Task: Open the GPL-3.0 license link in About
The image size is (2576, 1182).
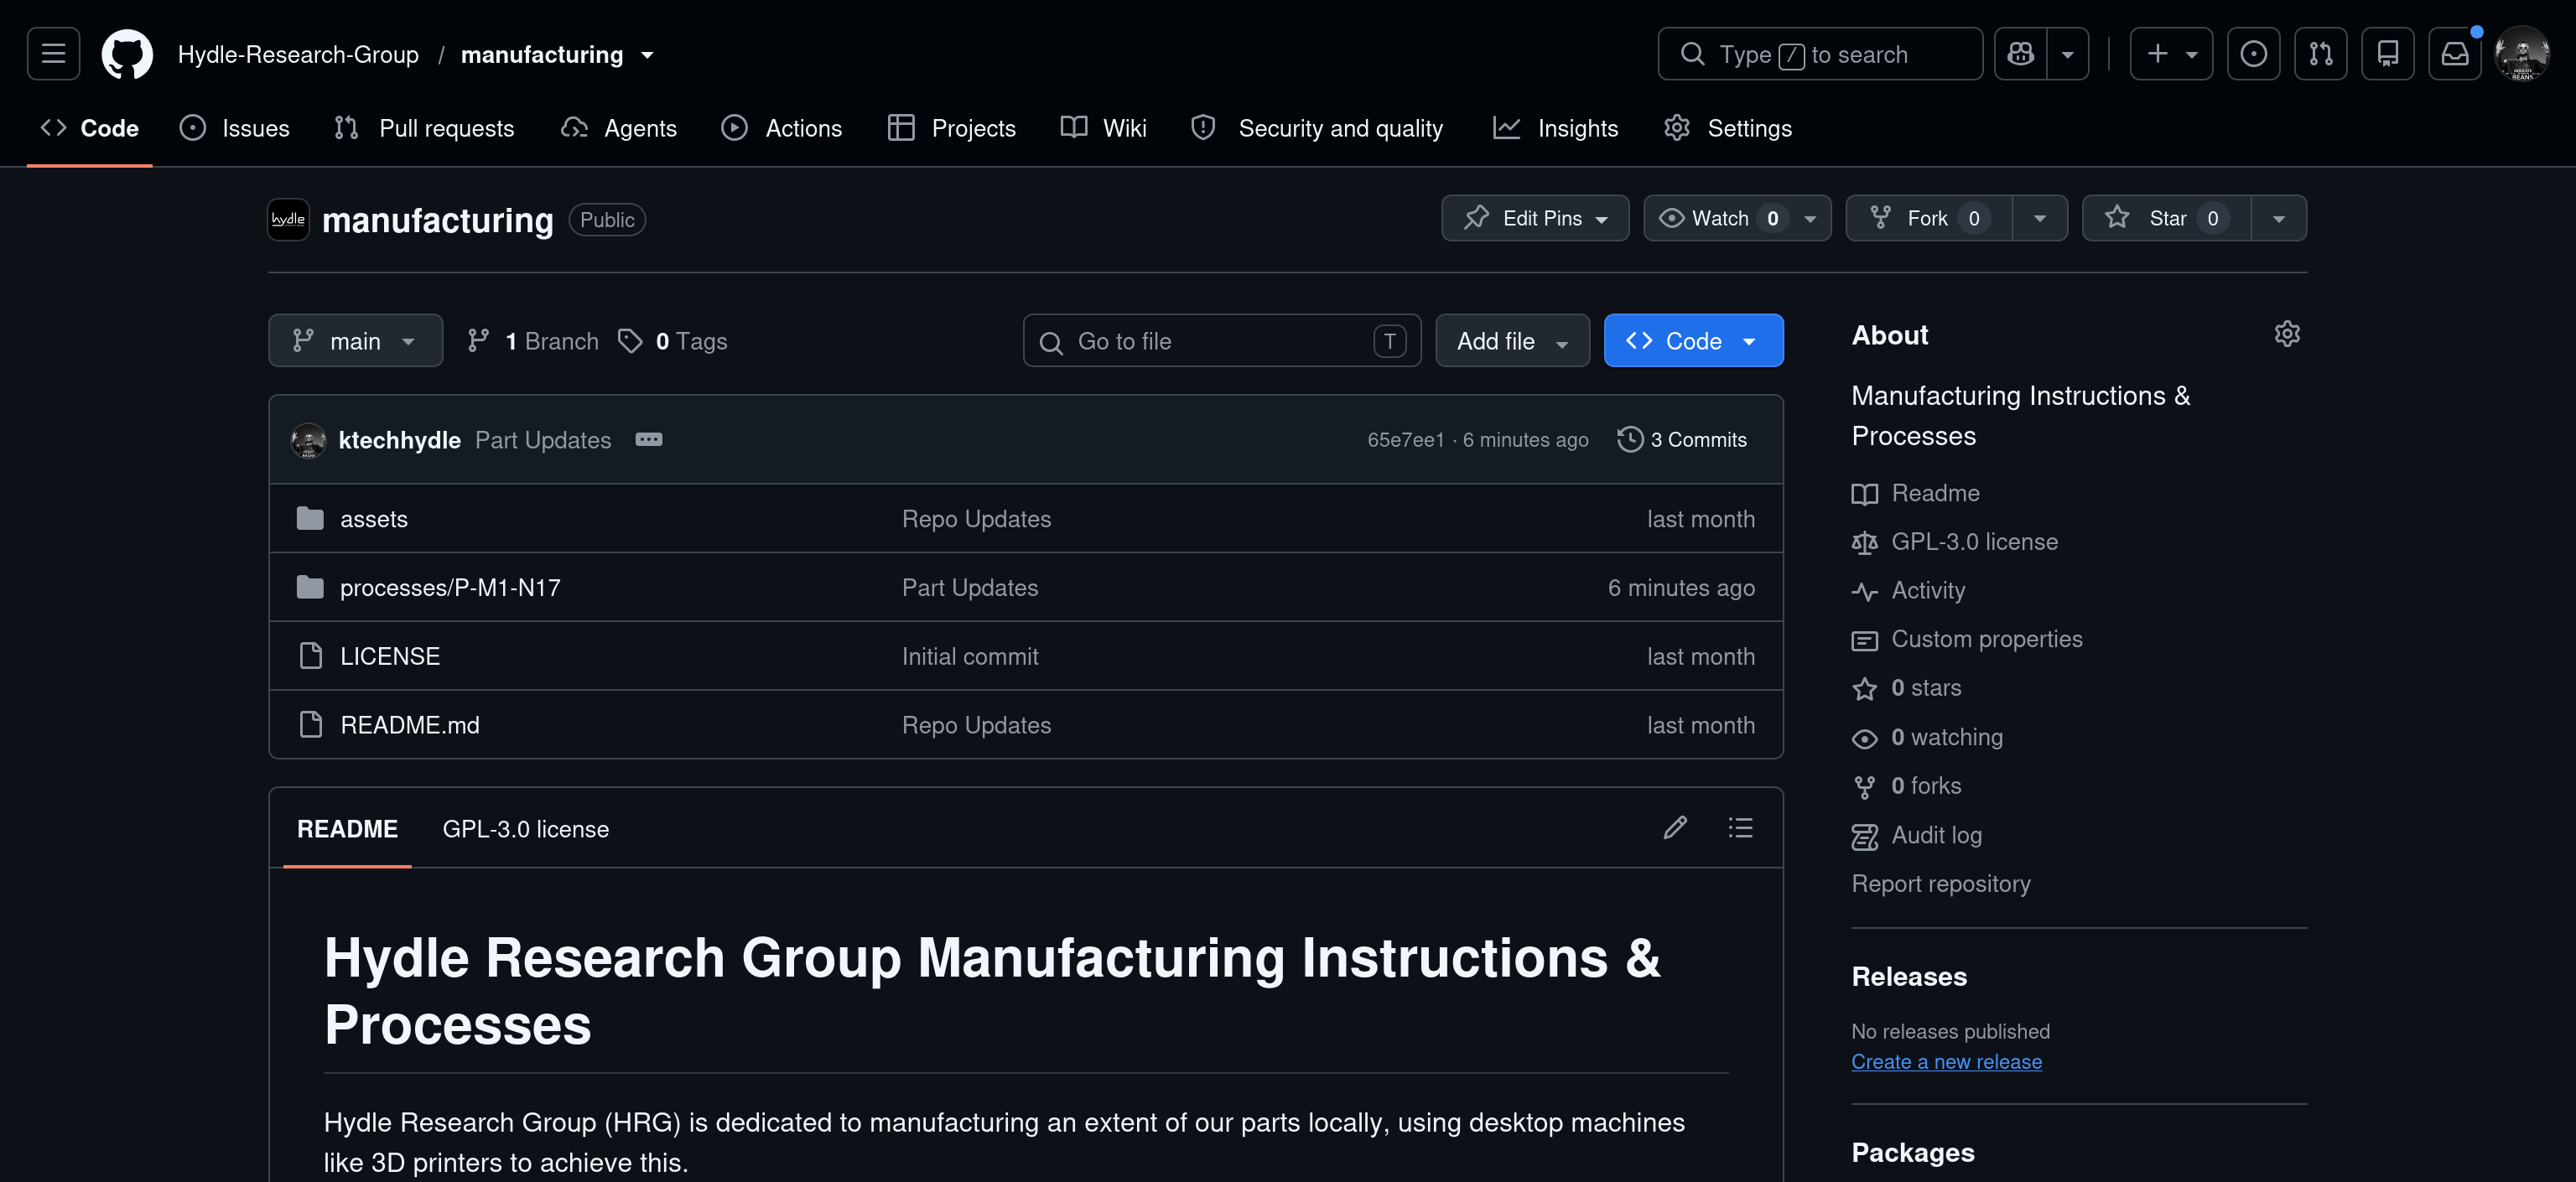Action: coord(1954,541)
